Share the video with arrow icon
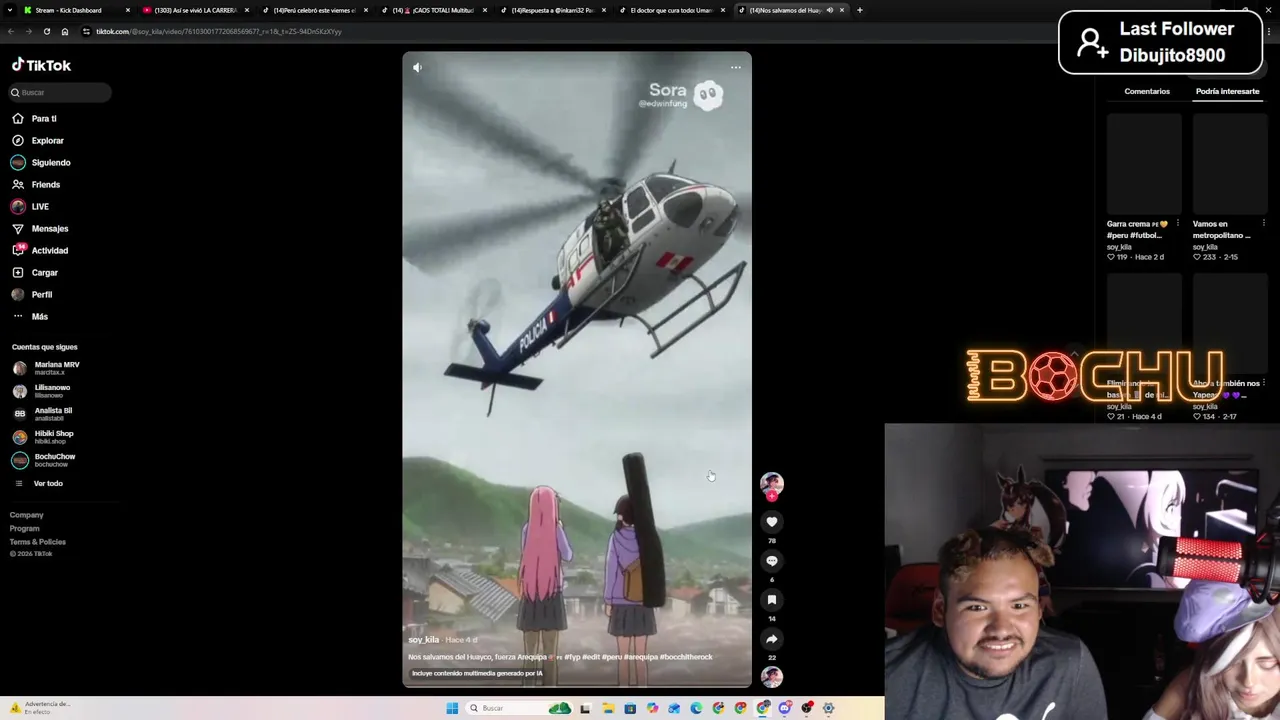Image resolution: width=1280 pixels, height=720 pixels. tap(772, 638)
